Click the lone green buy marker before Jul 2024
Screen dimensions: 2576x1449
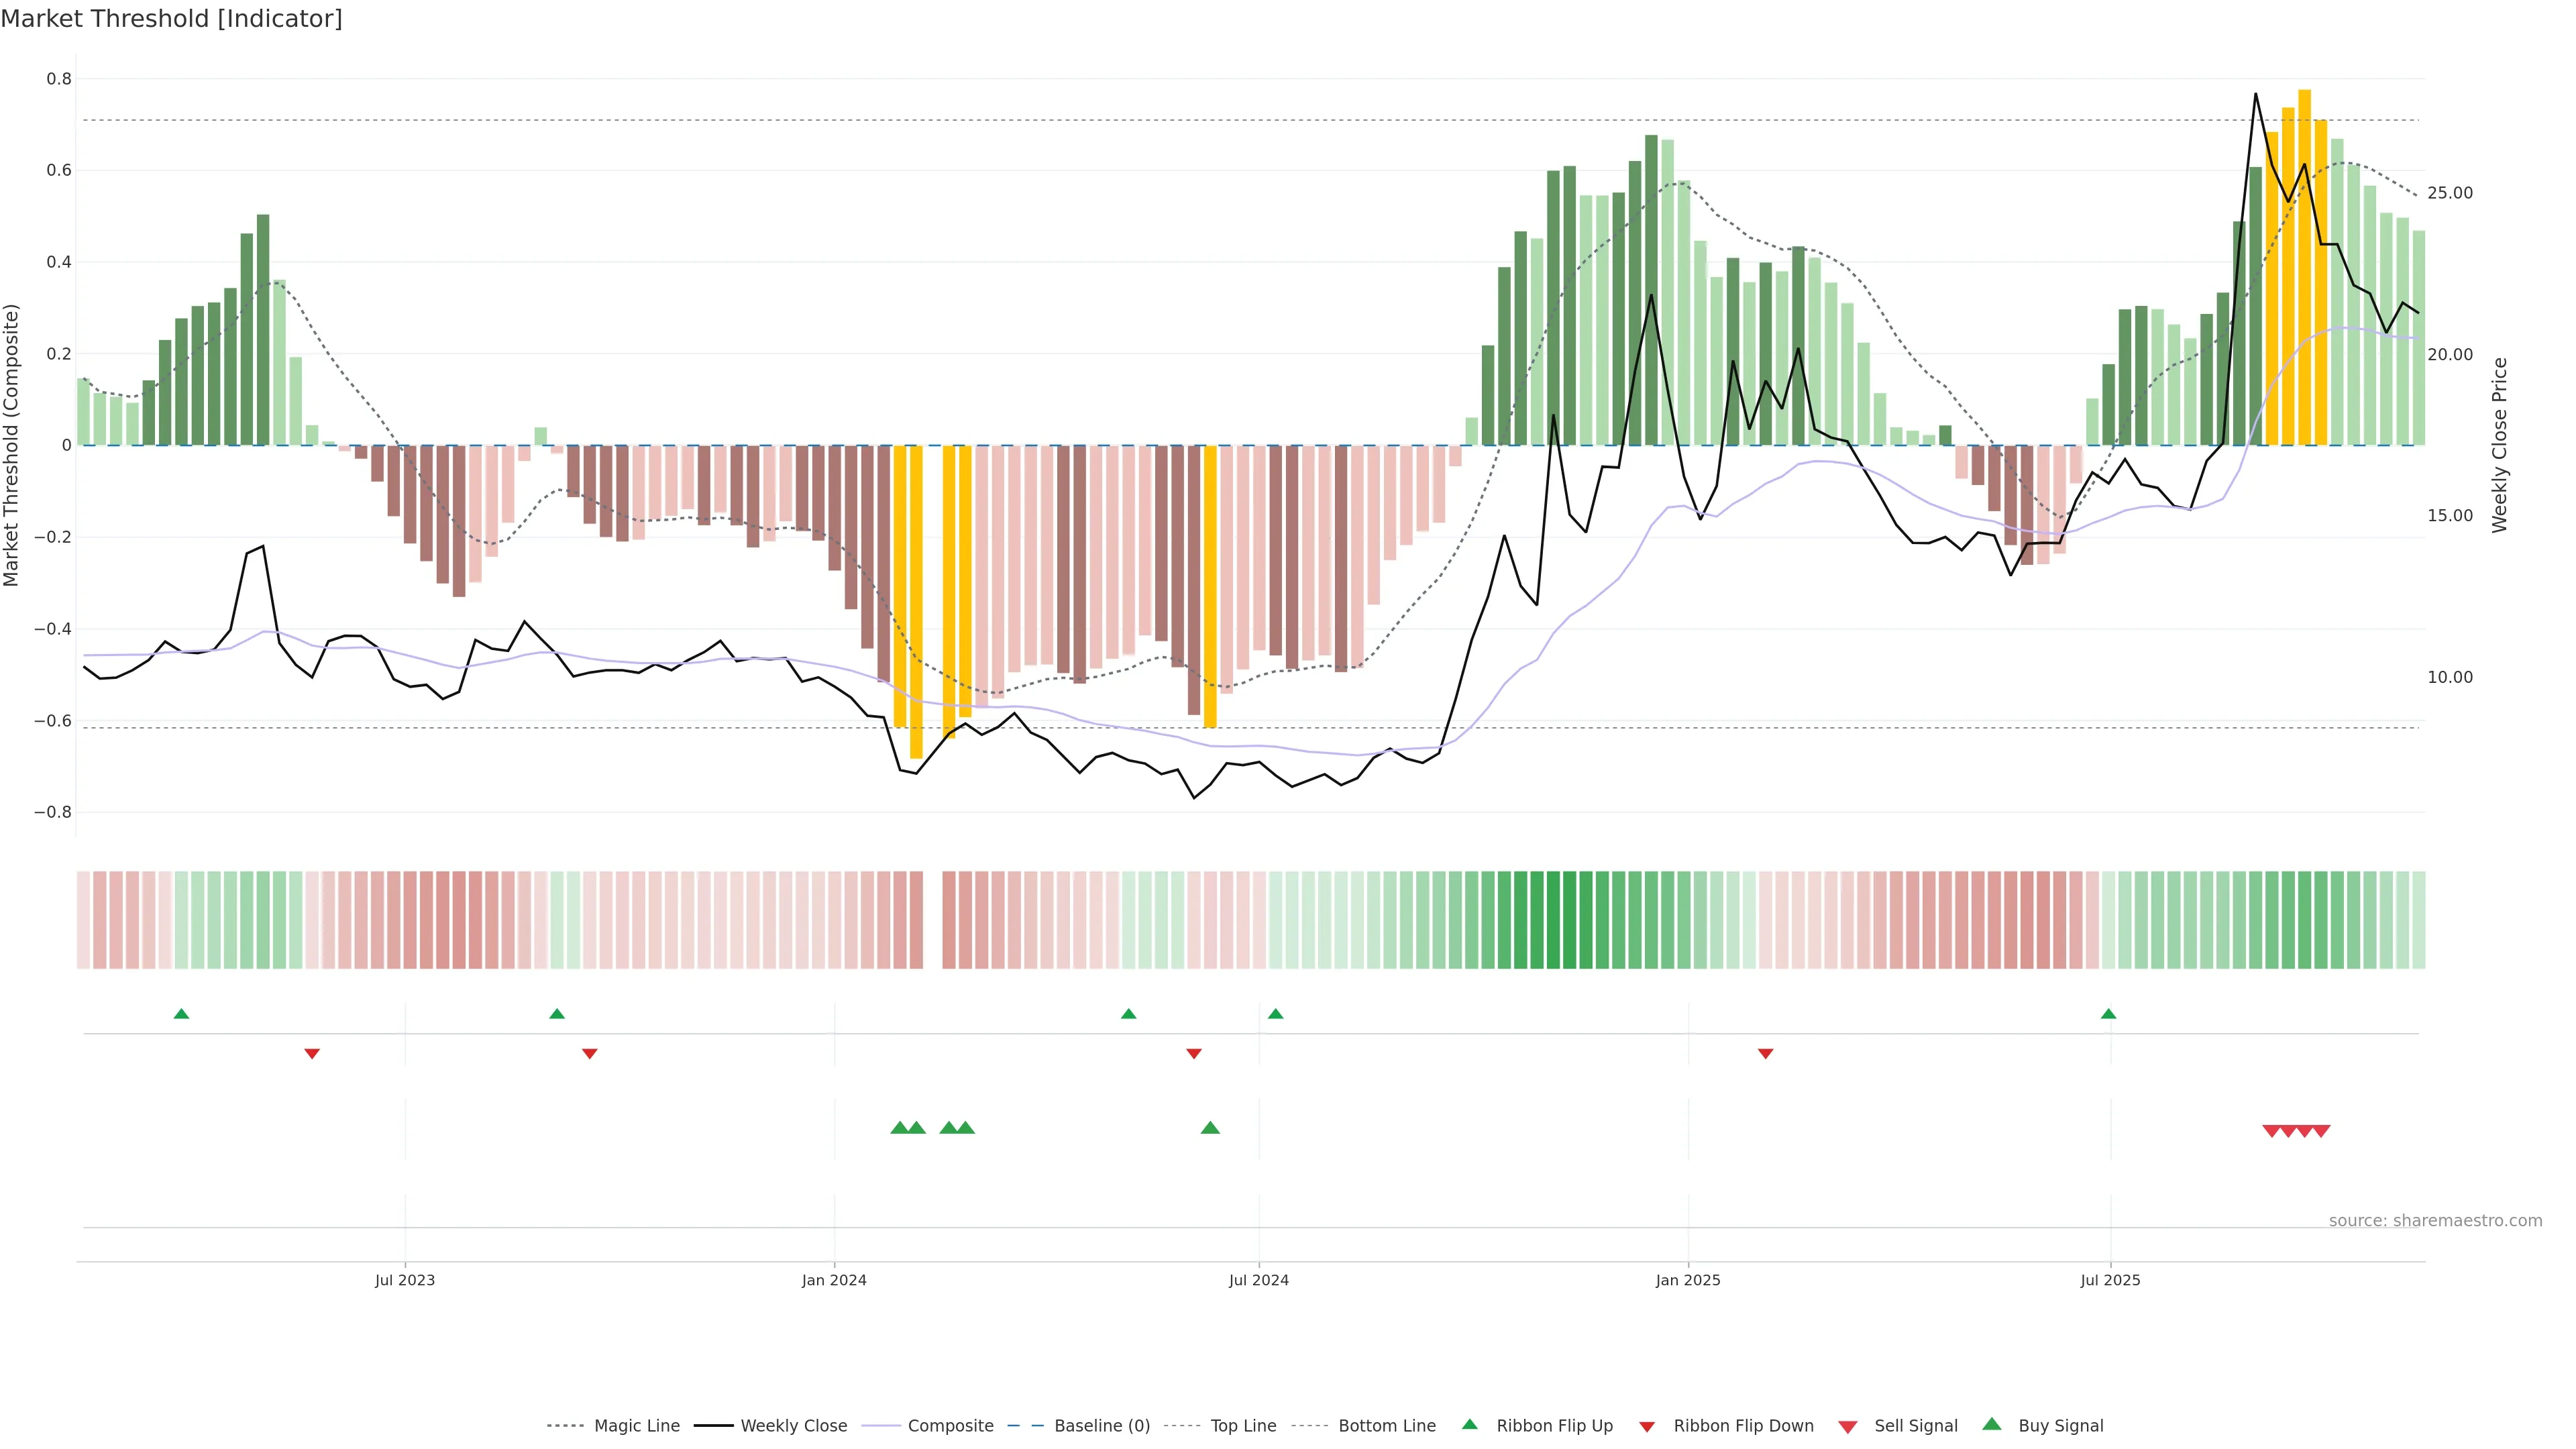point(1210,1128)
